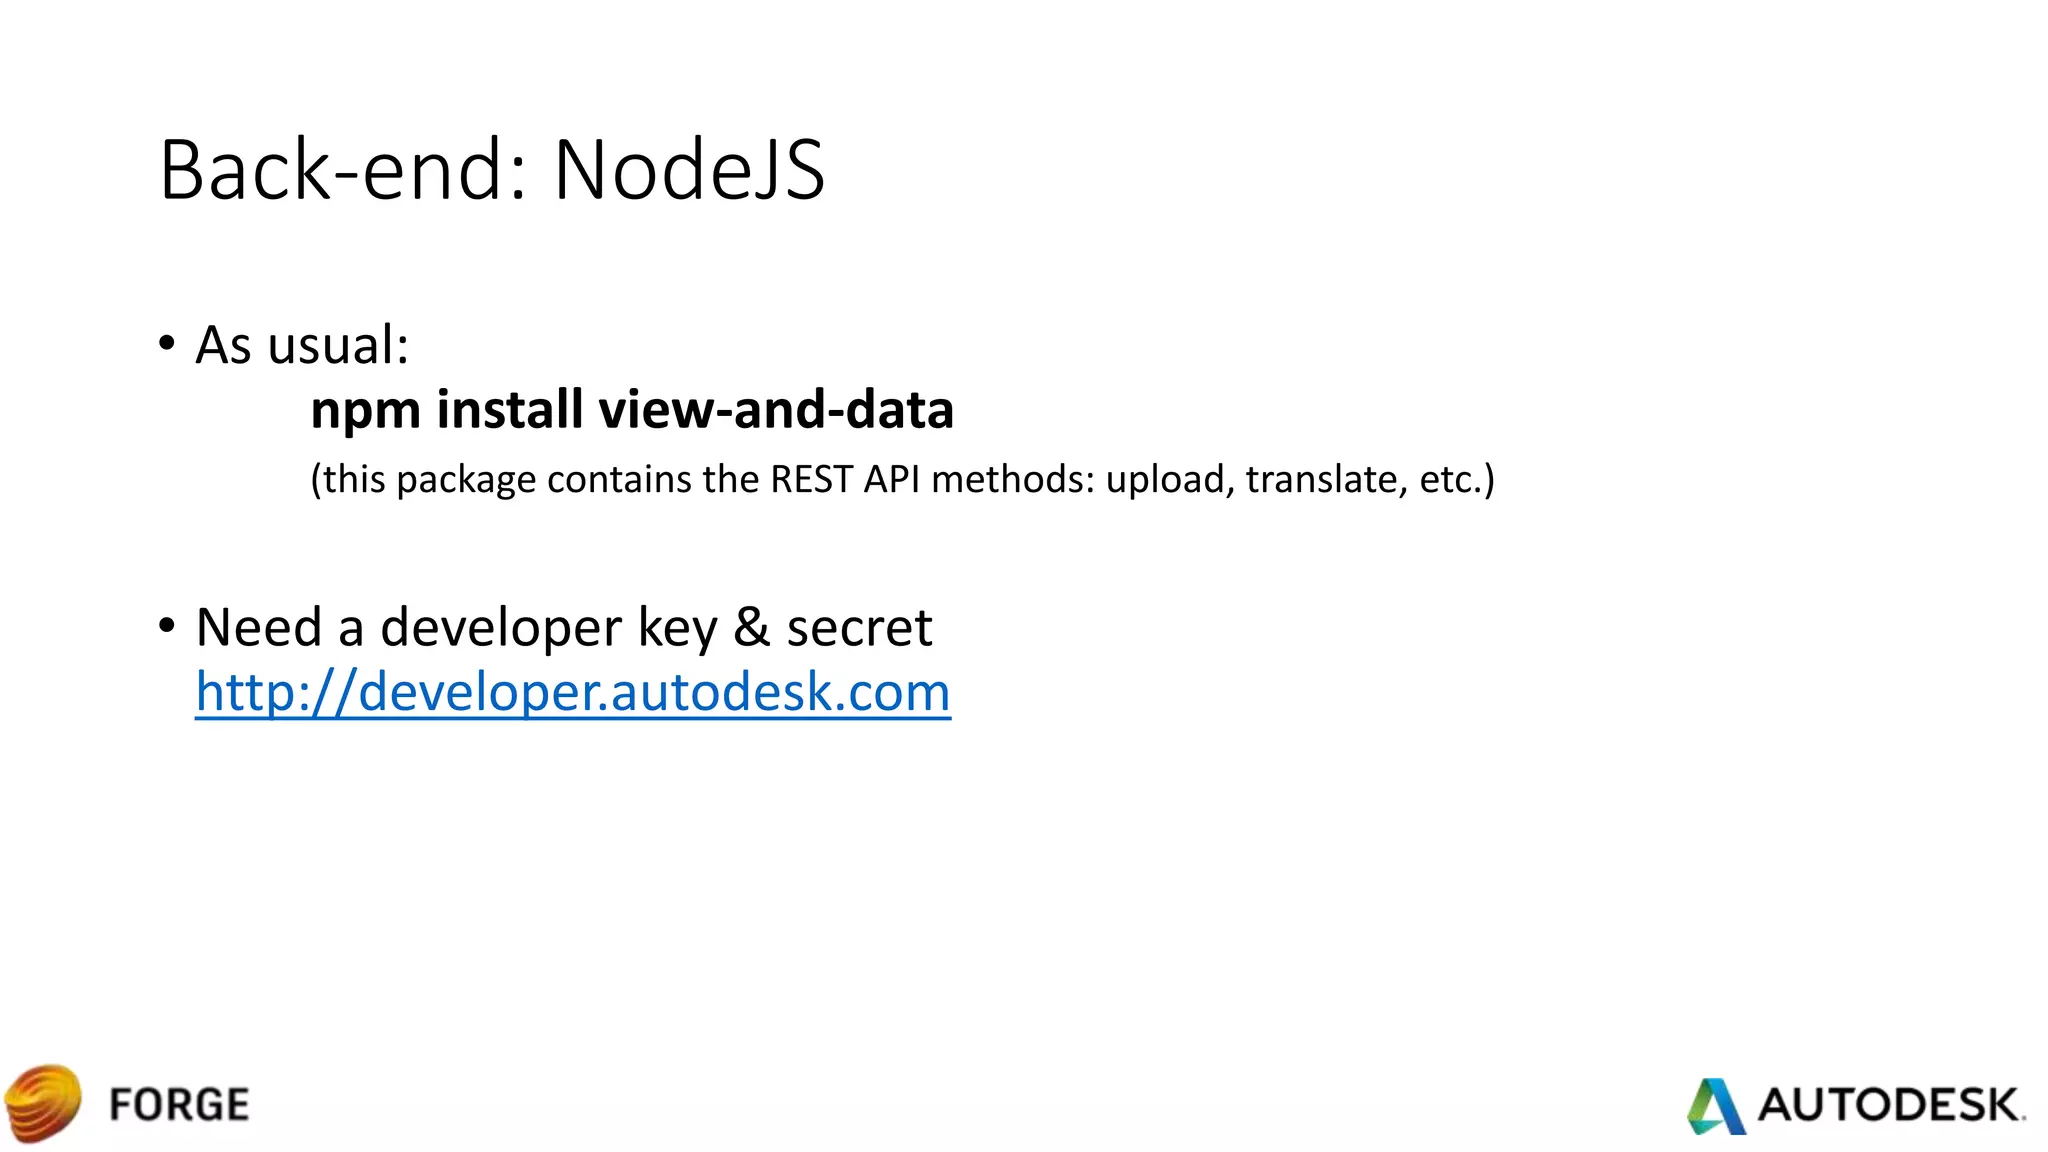Click 'NodeJS' in the slide title
Viewport: 2048px width, 1152px height.
coord(689,170)
